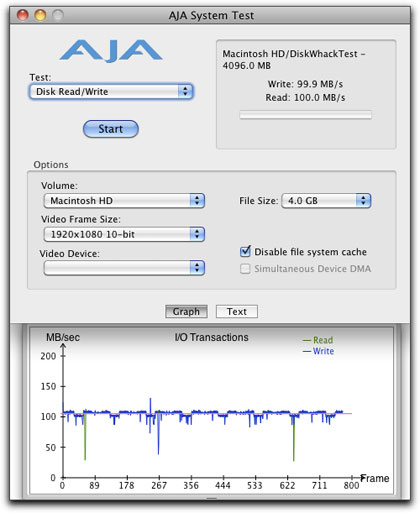This screenshot has width=420, height=513.
Task: Click the AJA logo
Action: click(111, 51)
